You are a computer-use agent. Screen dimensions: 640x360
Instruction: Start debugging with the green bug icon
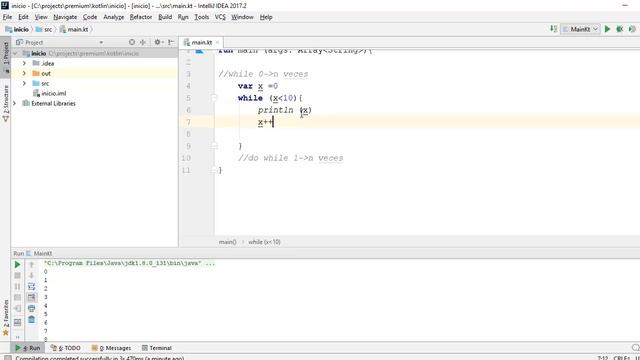(620, 29)
